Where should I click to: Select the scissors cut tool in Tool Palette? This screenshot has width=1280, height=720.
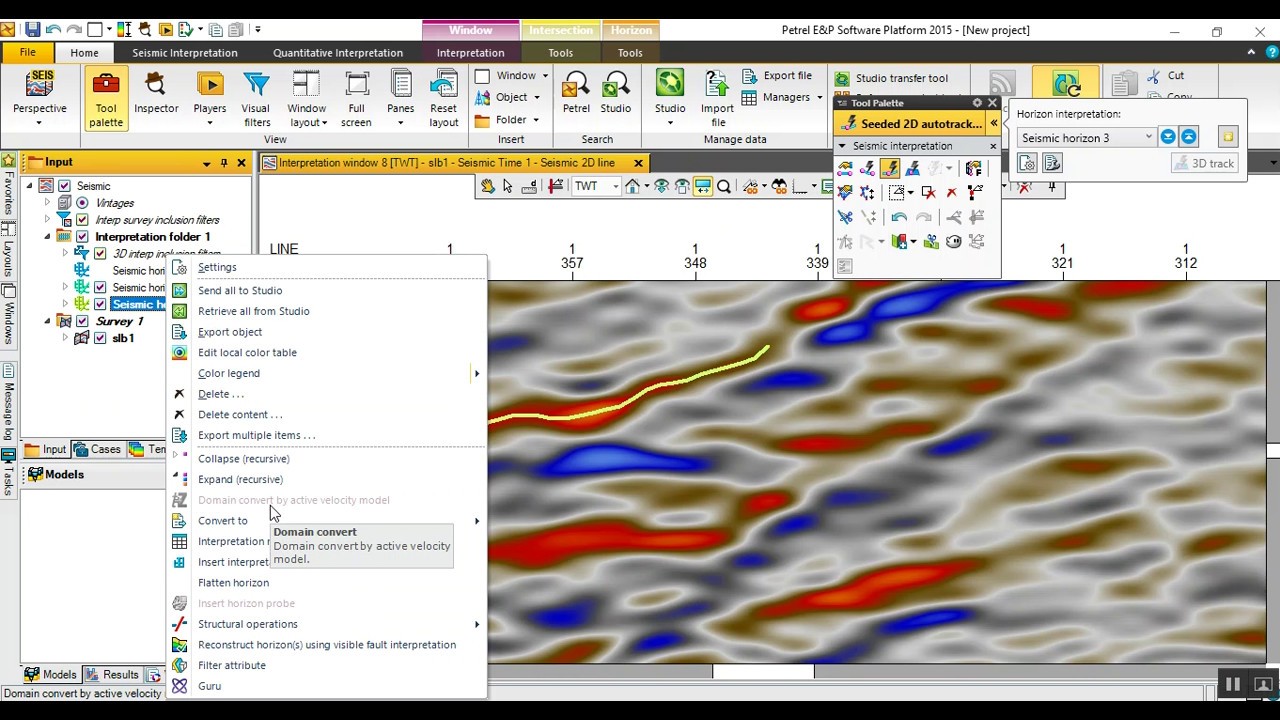pyautogui.click(x=845, y=217)
